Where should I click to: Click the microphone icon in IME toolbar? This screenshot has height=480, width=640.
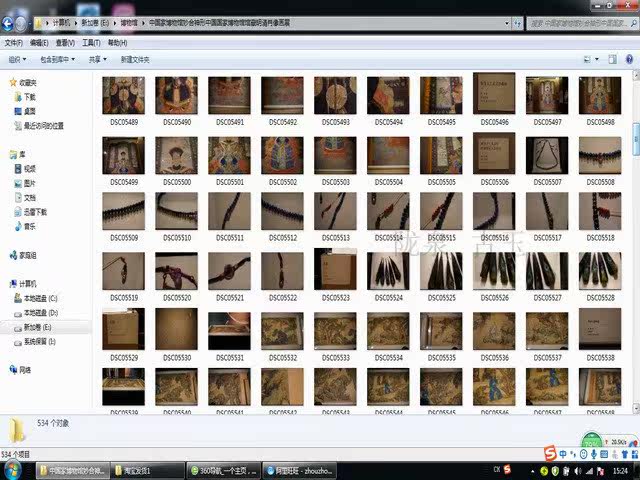594,454
